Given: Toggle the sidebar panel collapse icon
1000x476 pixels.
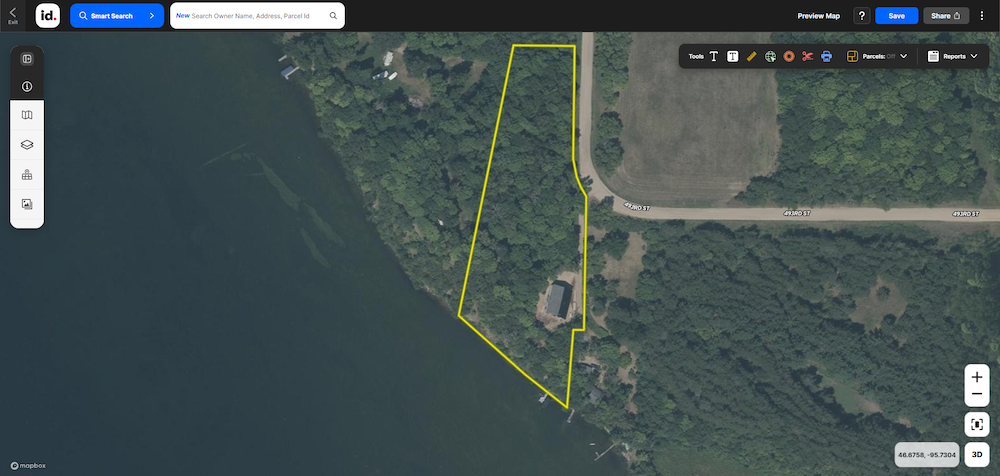Looking at the screenshot, I should [27, 59].
